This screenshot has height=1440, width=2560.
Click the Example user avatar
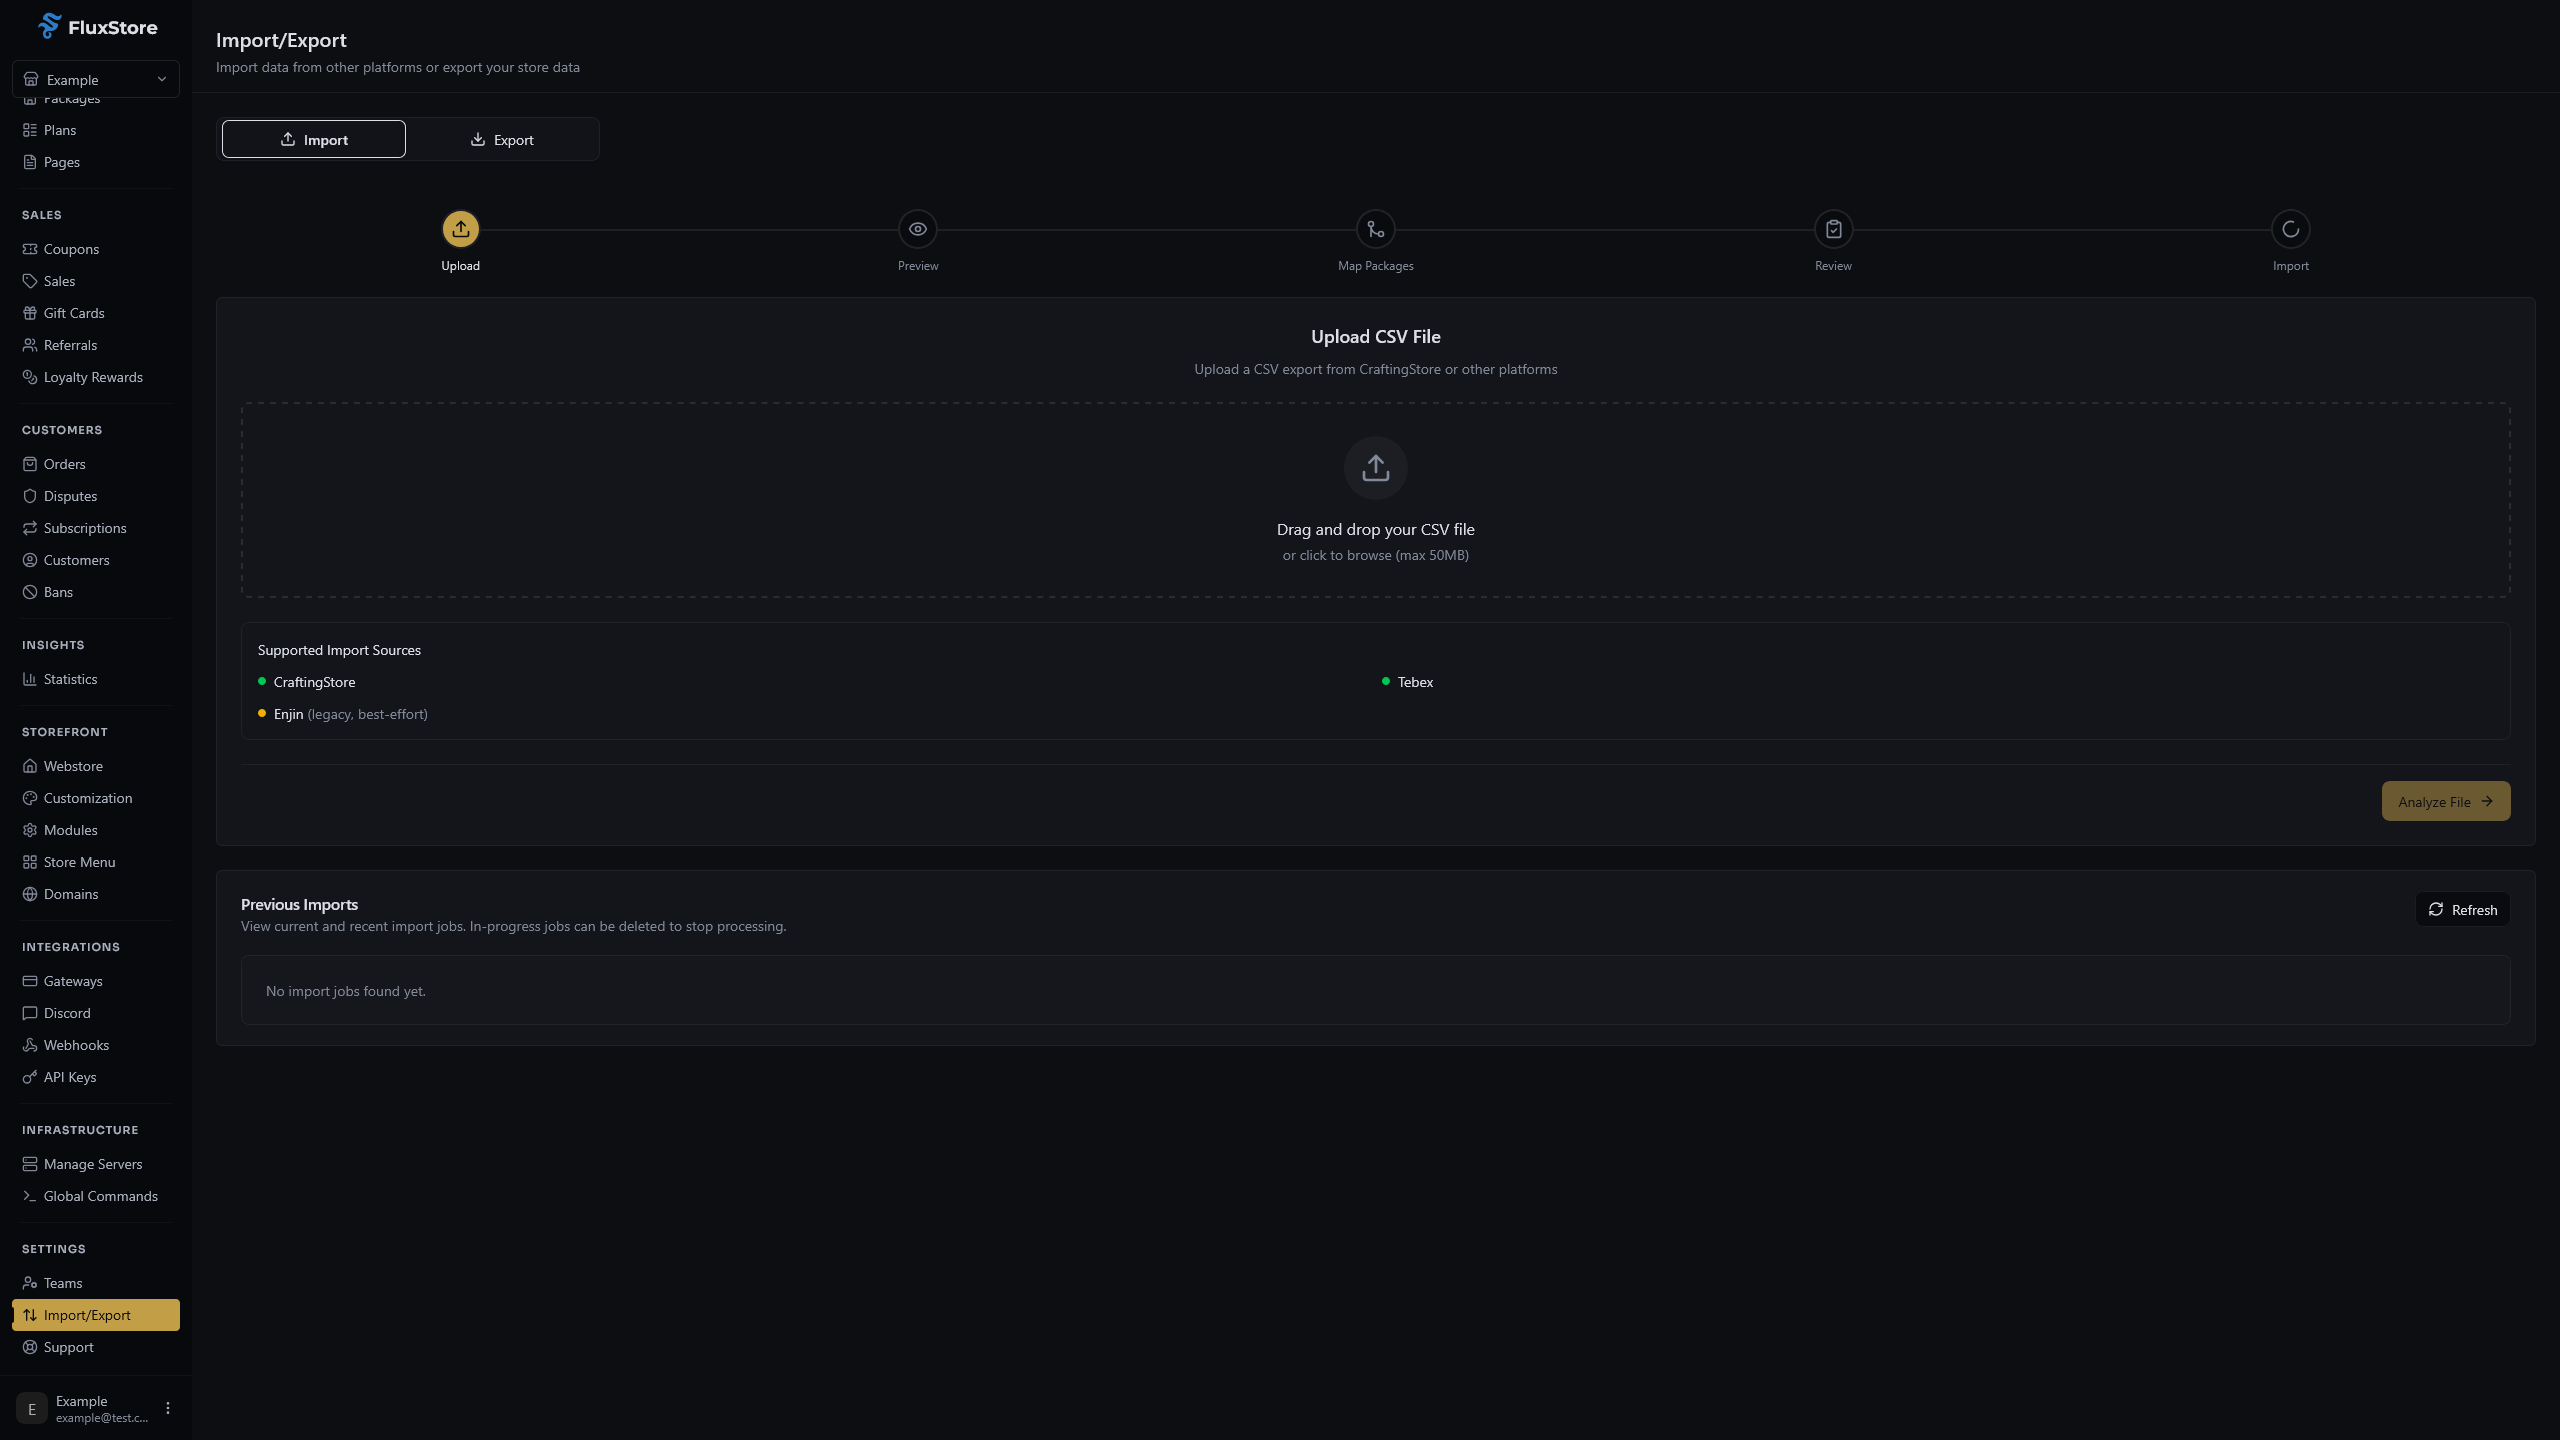[x=32, y=1408]
